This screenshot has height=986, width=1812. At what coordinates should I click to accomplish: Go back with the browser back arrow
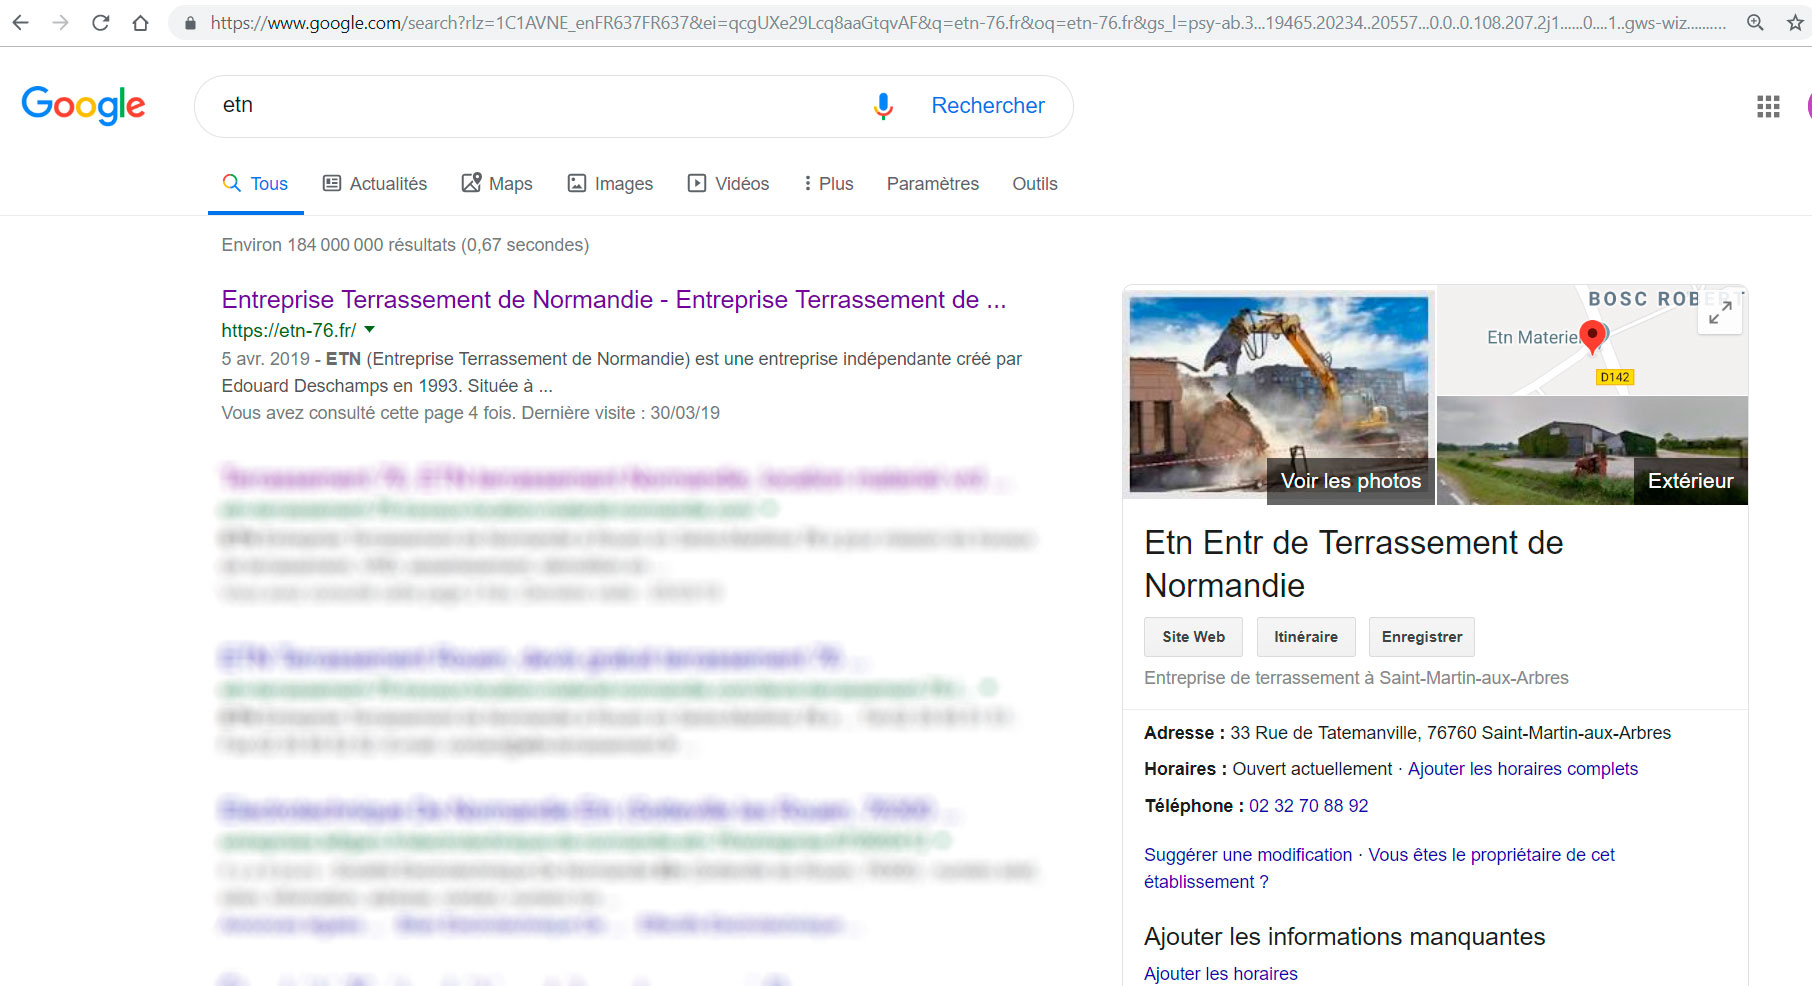tap(20, 22)
